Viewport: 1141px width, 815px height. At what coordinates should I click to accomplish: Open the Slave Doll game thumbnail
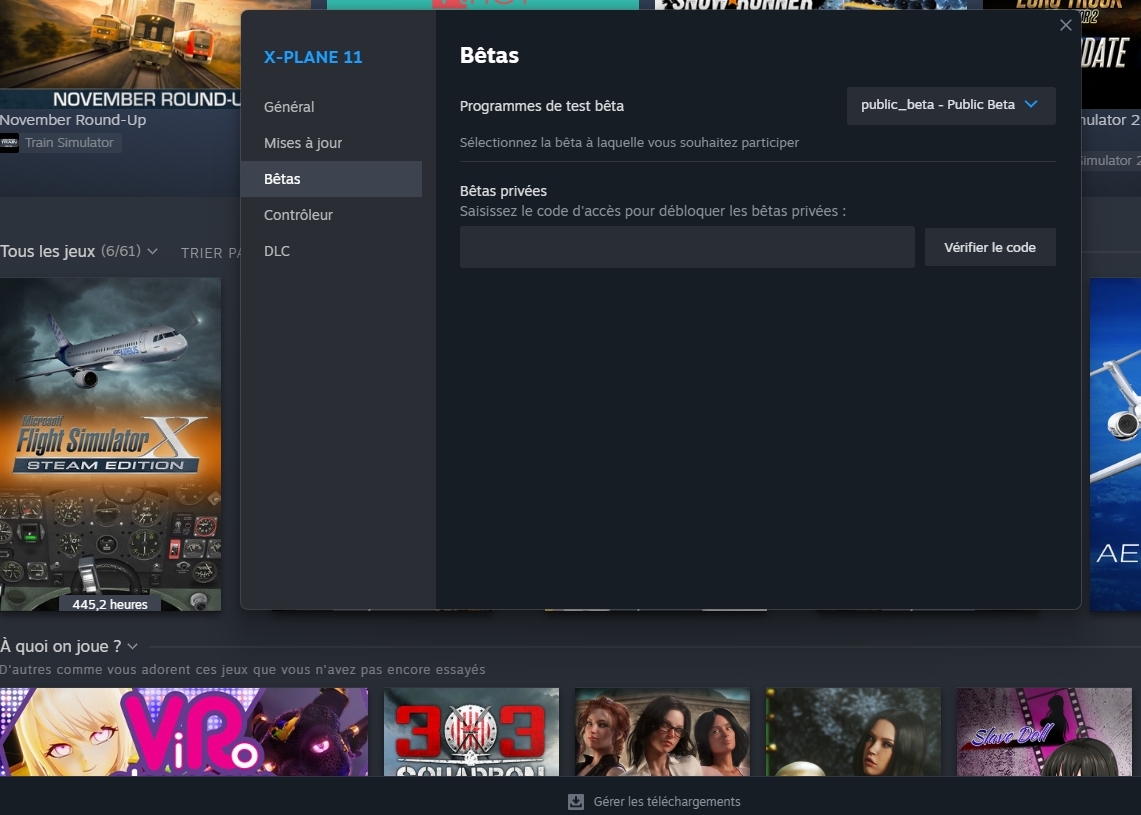(1044, 732)
